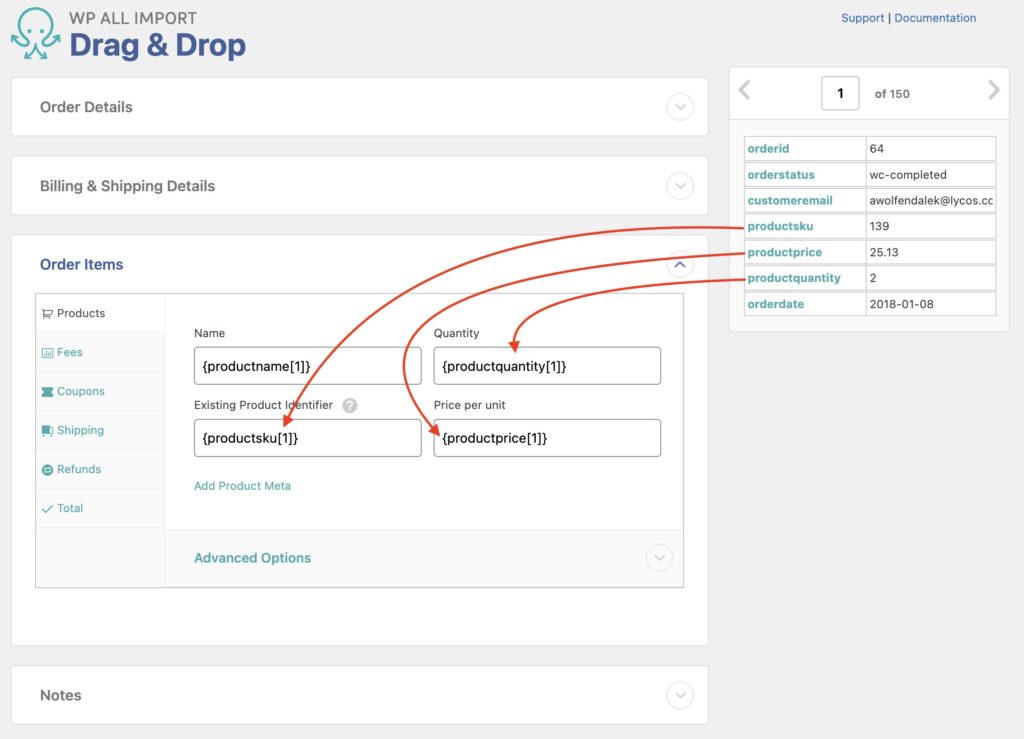1024x739 pixels.
Task: Click the record number input showing 1
Action: (x=840, y=92)
